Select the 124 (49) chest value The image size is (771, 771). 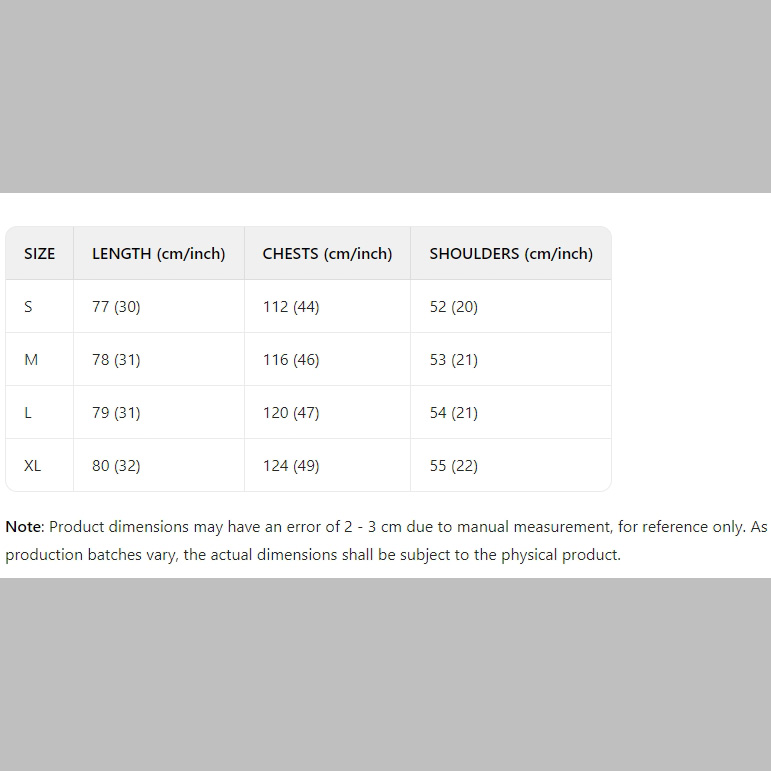point(291,466)
